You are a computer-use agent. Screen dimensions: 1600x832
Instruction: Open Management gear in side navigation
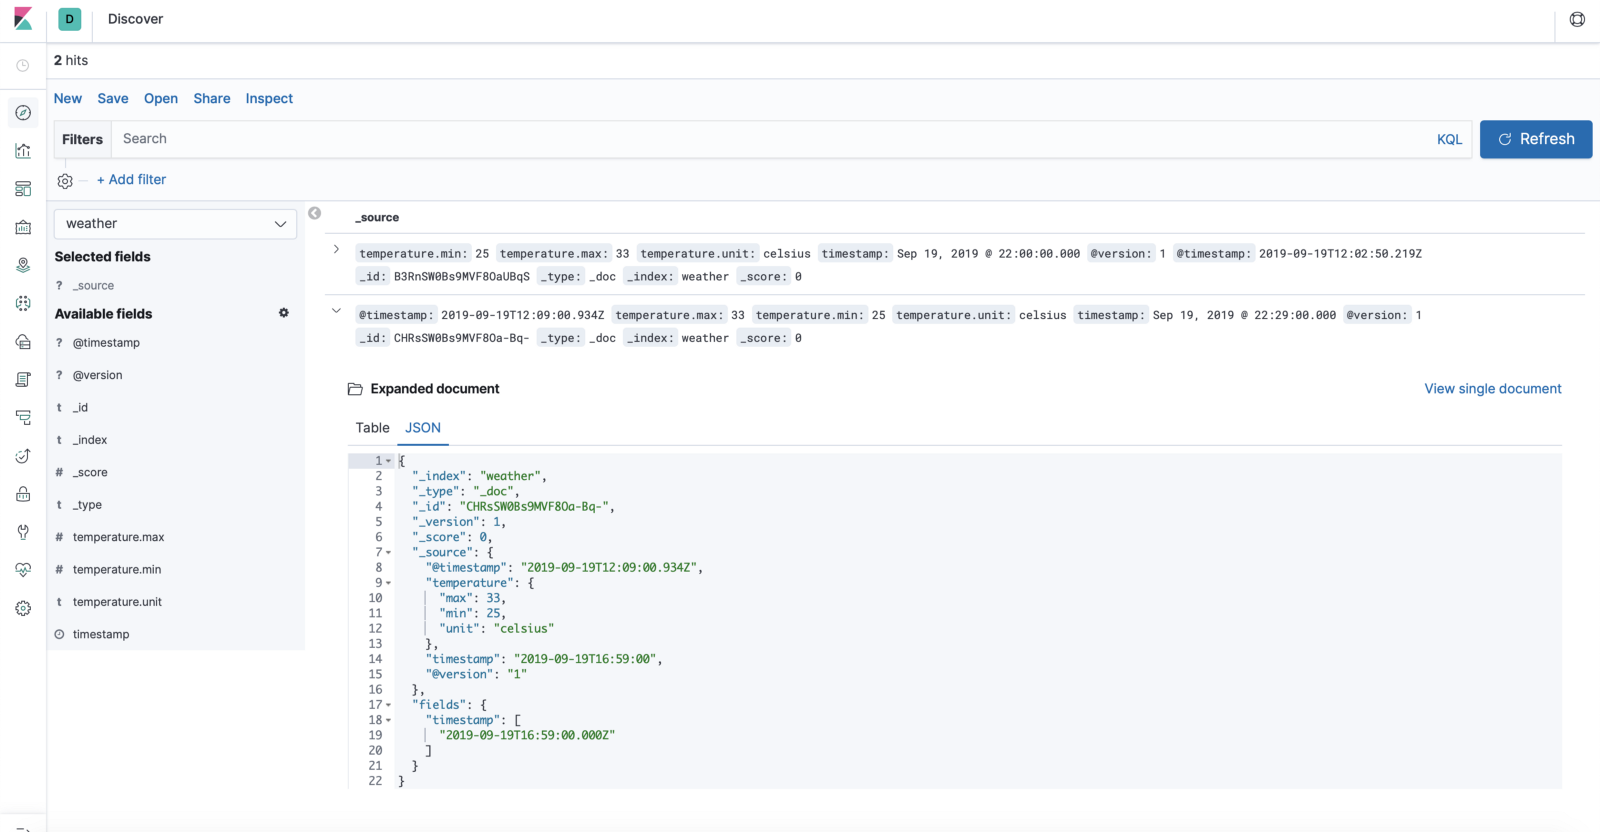click(x=23, y=608)
